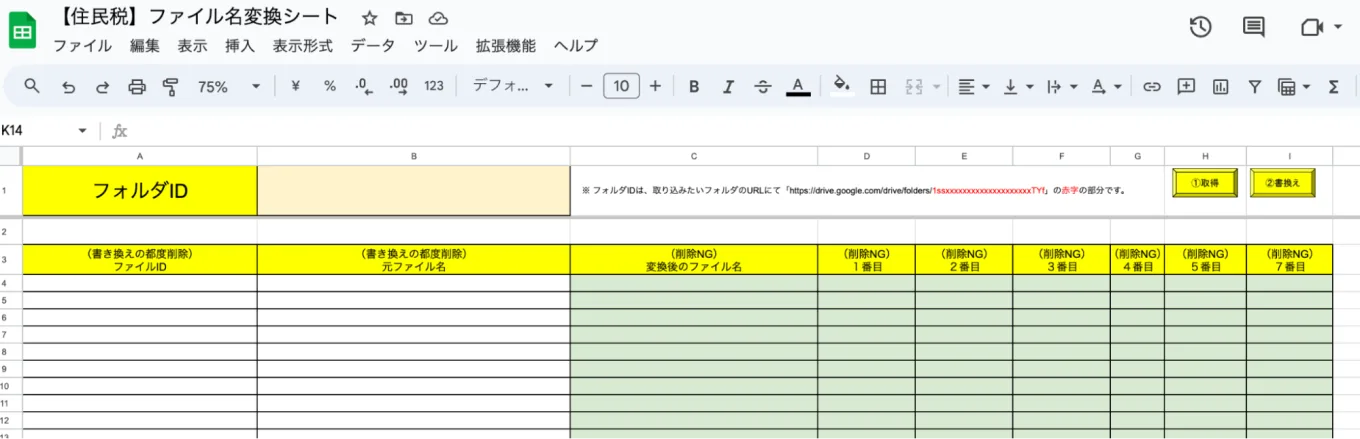Open the comments panel icon
Viewport: 1360px width, 439px height.
pos(1254,28)
